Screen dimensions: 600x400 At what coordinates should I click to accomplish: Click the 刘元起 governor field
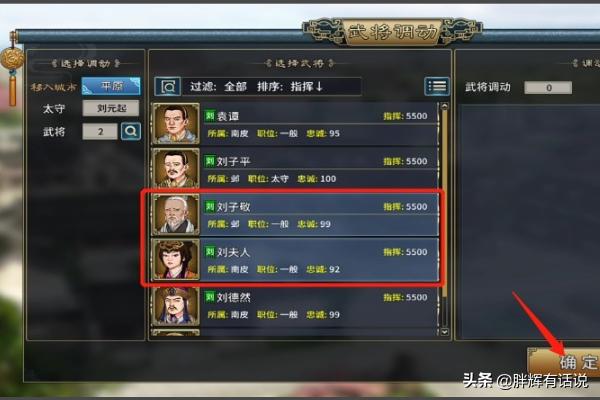pos(111,108)
